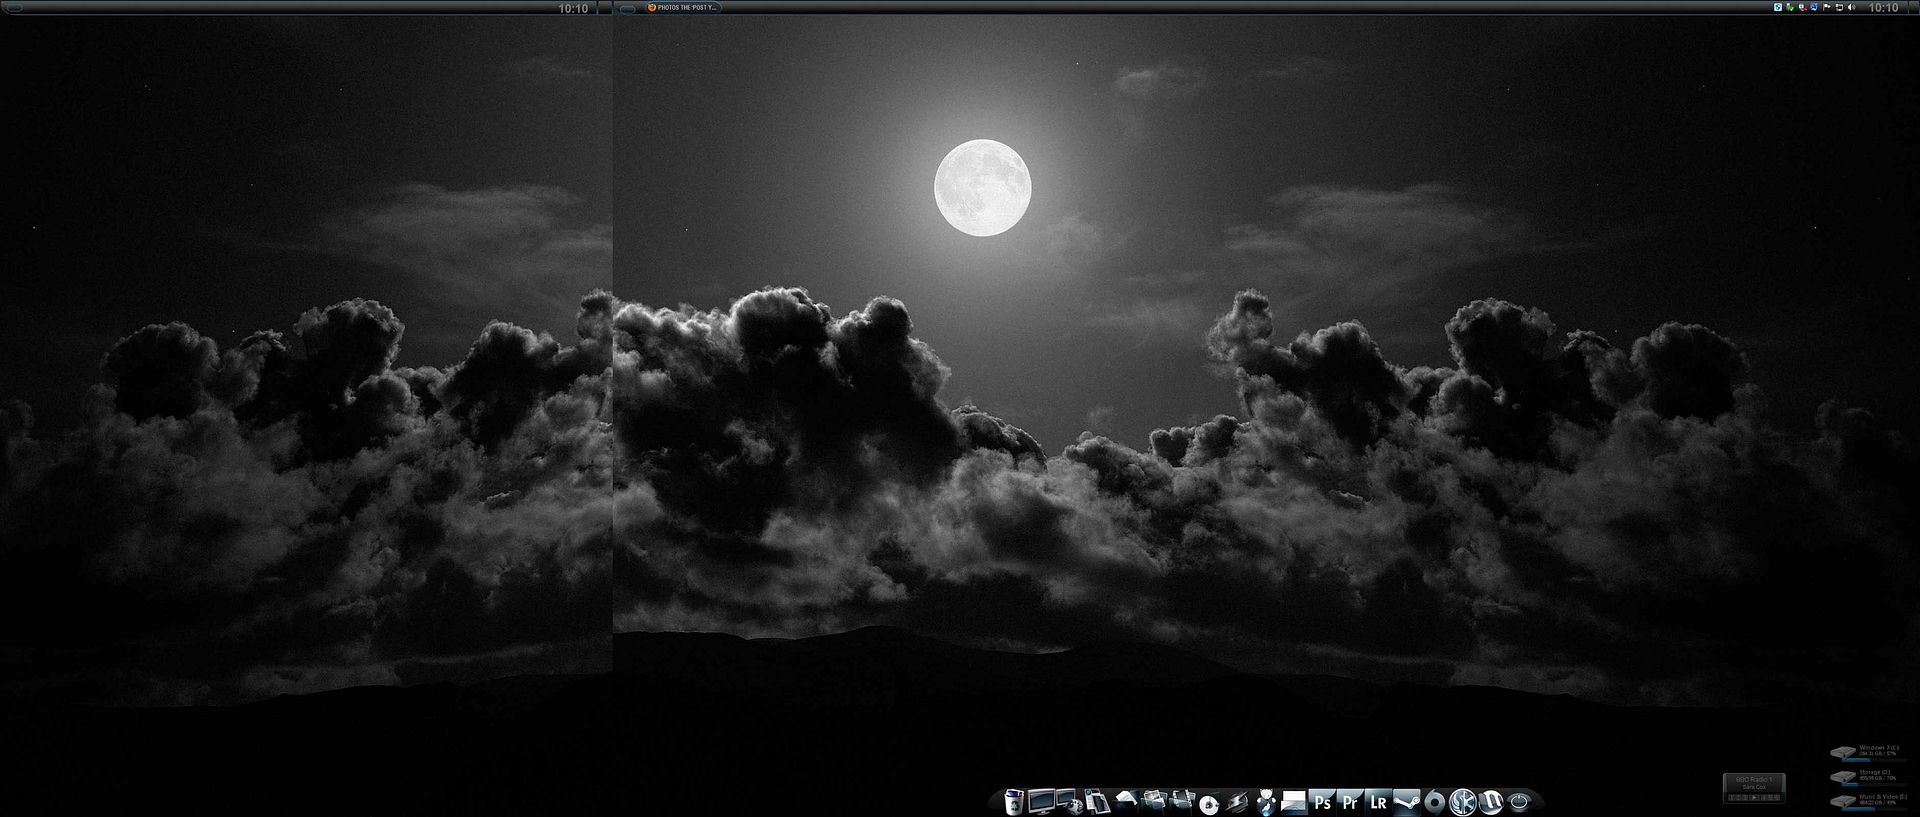Viewport: 1920px width, 817px height.
Task: Open the lightning bolt dock icon
Action: (1237, 802)
